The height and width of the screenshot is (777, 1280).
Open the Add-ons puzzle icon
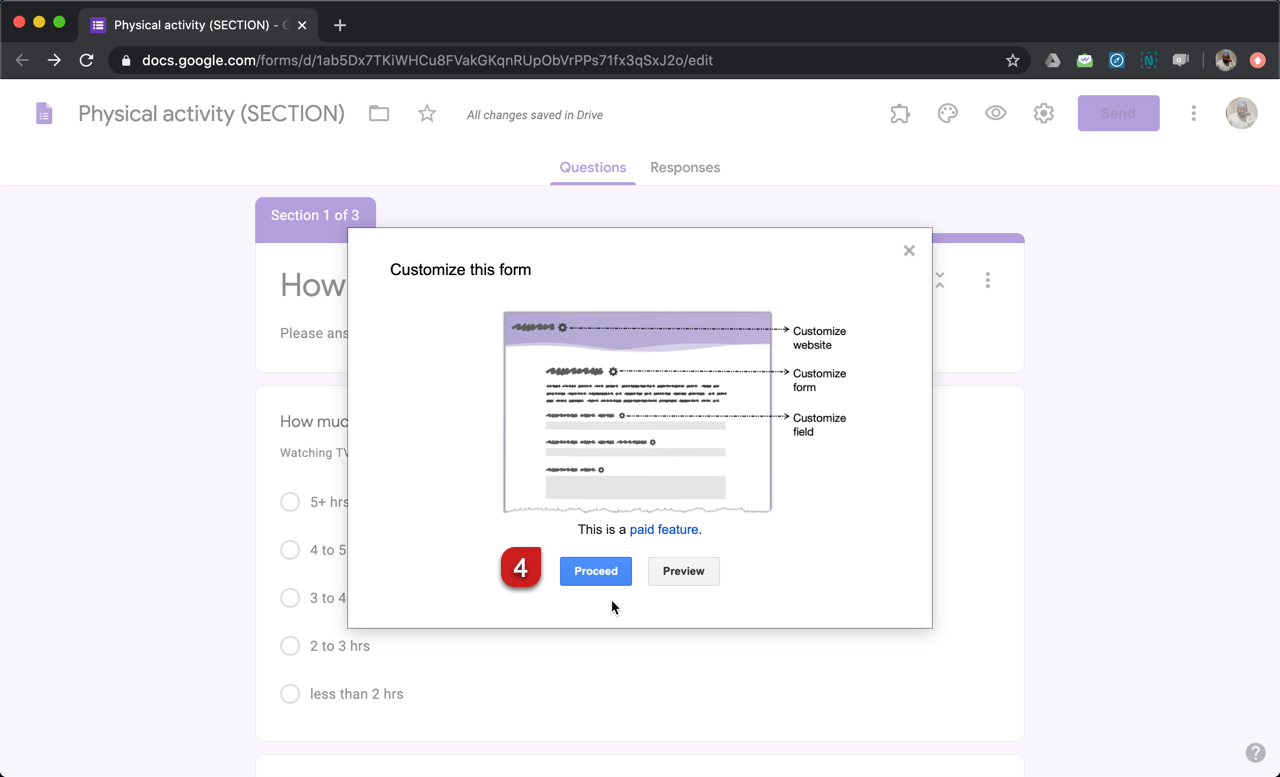coord(899,113)
